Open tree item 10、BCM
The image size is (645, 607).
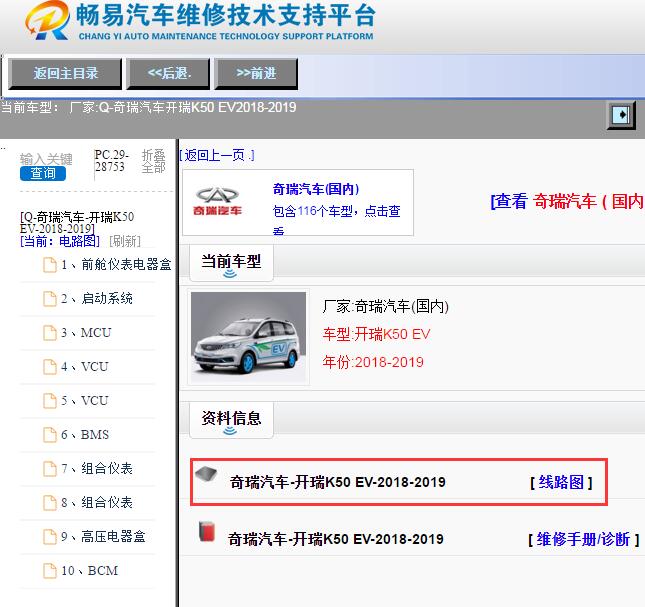[x=90, y=571]
